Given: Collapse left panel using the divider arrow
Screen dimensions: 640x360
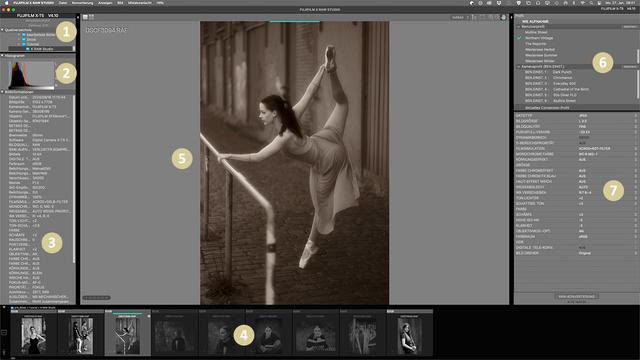Looking at the screenshot, I should (78, 18).
